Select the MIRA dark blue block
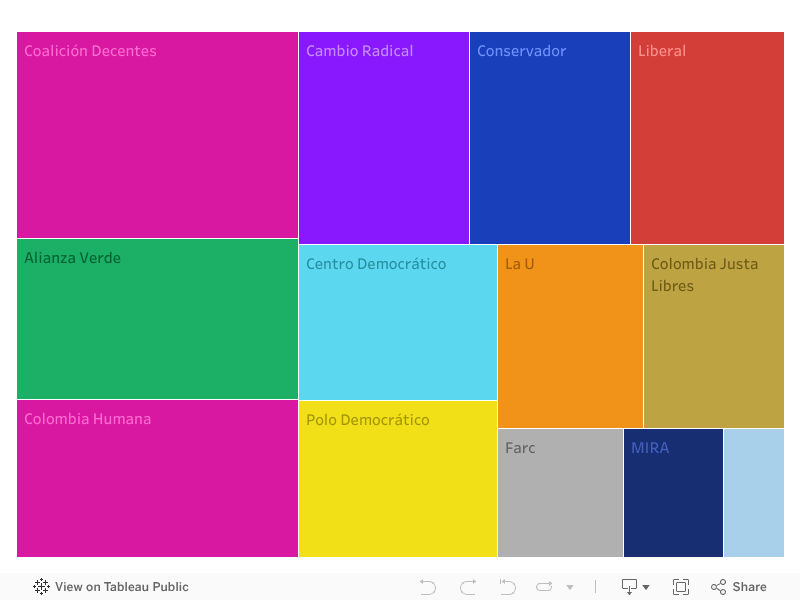800x600 pixels. click(673, 493)
